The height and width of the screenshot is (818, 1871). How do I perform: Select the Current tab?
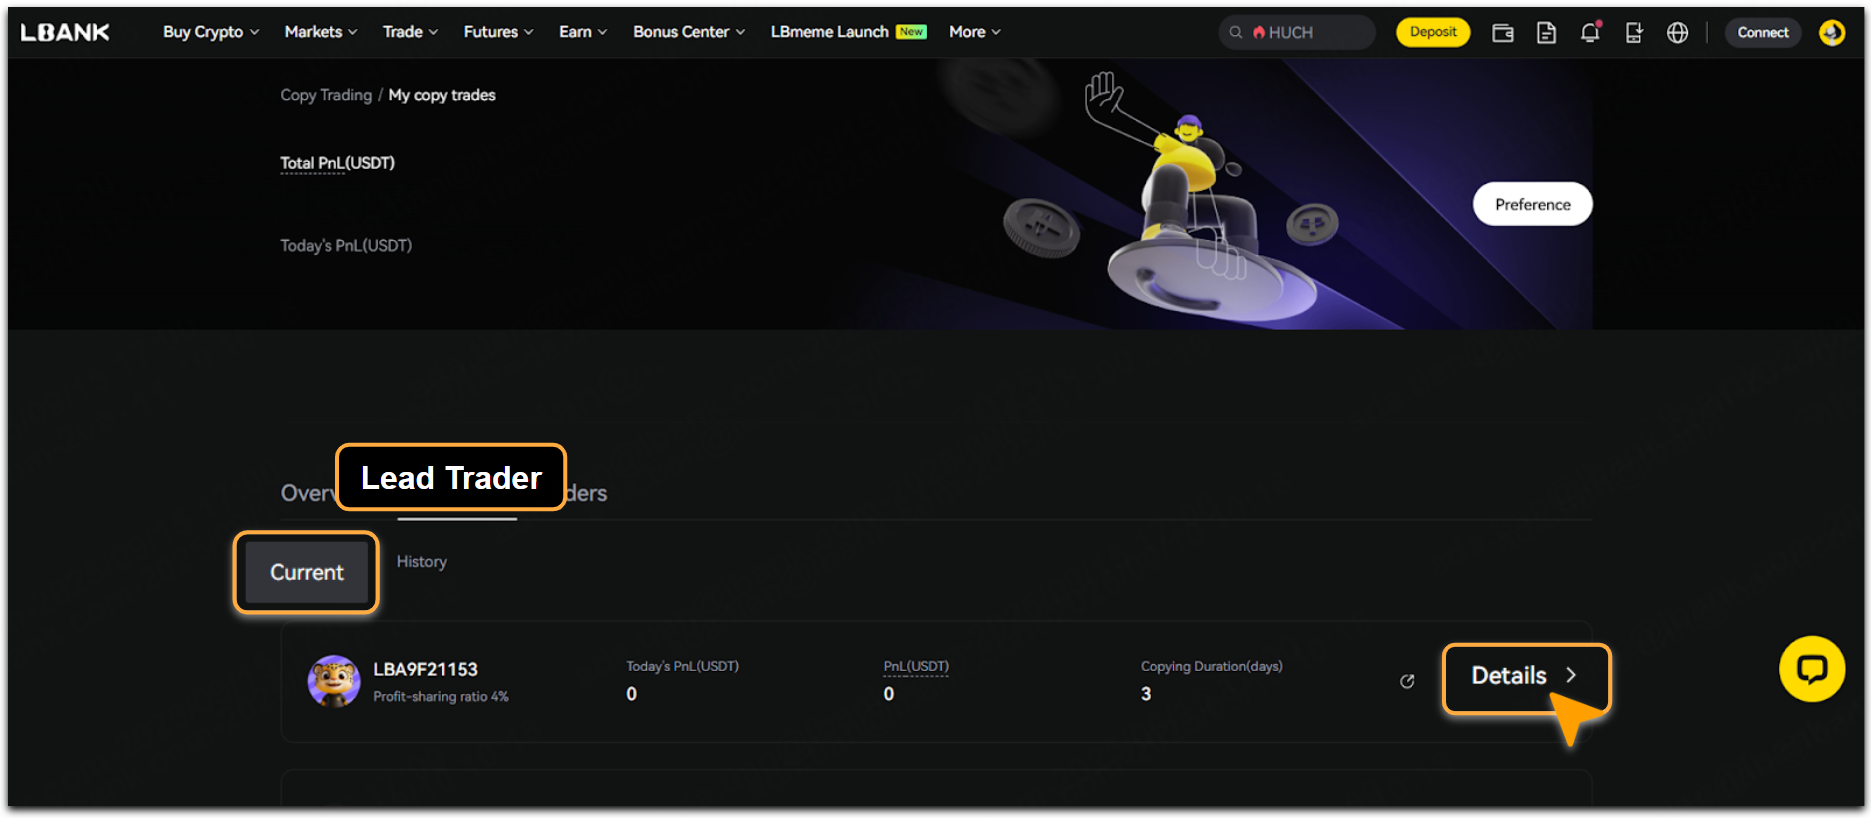pos(306,572)
